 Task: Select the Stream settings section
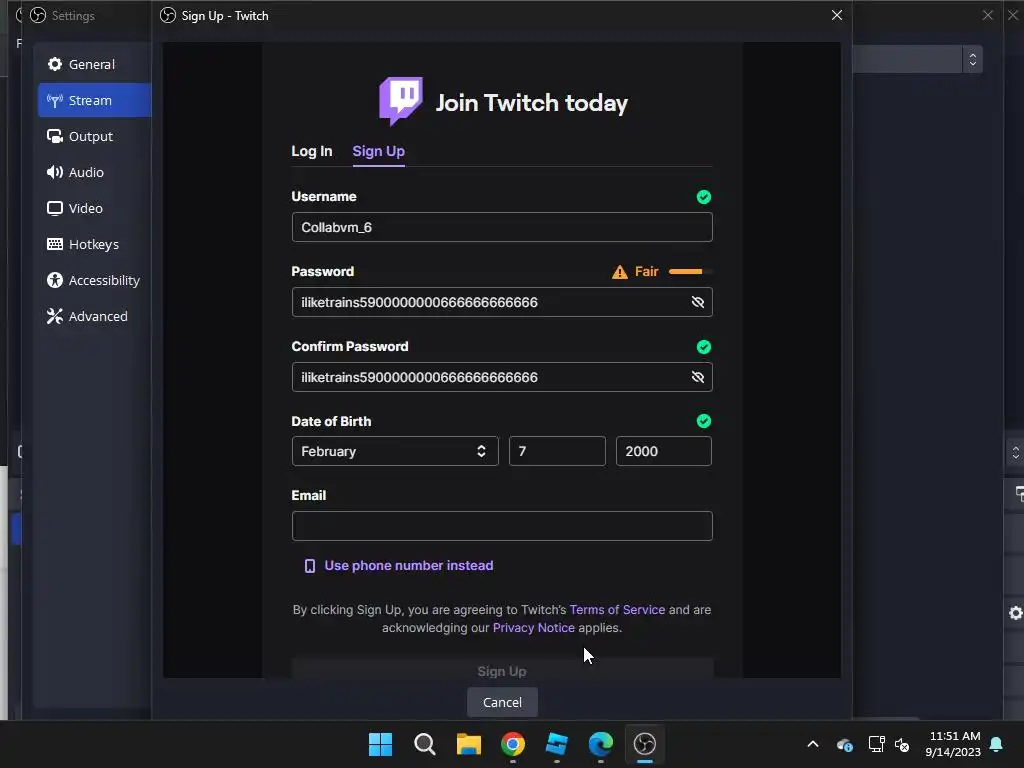click(94, 100)
